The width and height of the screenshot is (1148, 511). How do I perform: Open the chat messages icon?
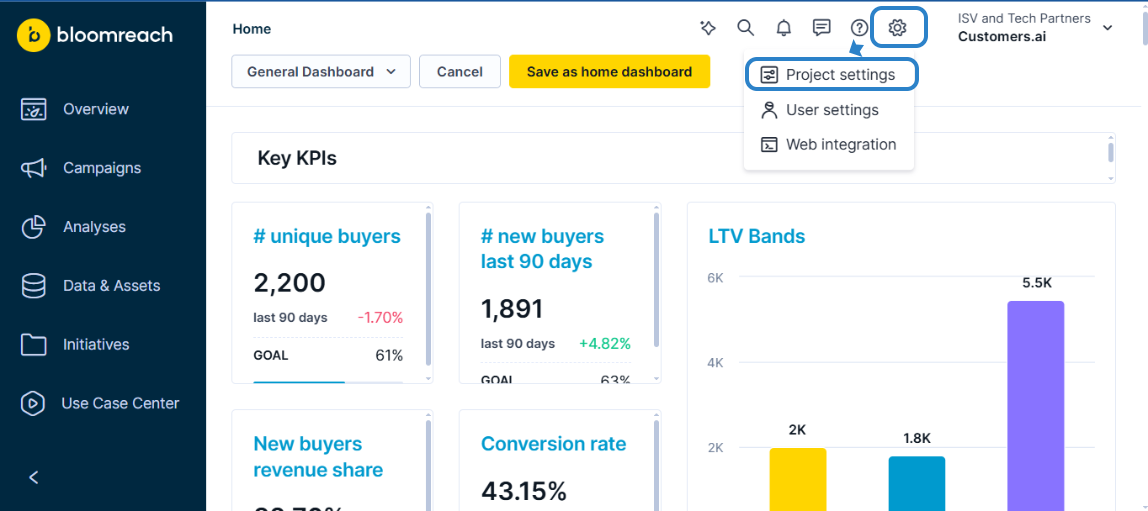(822, 28)
